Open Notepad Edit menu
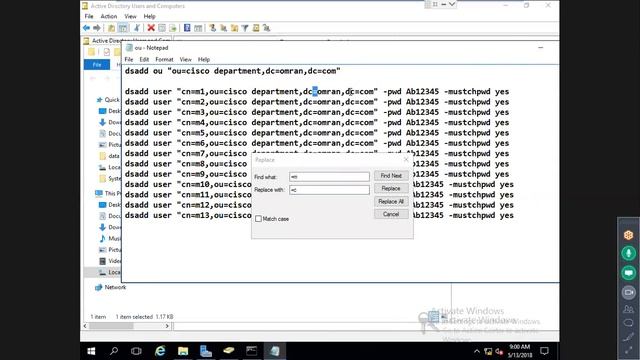Screen dimensions: 640x360 click(144, 60)
